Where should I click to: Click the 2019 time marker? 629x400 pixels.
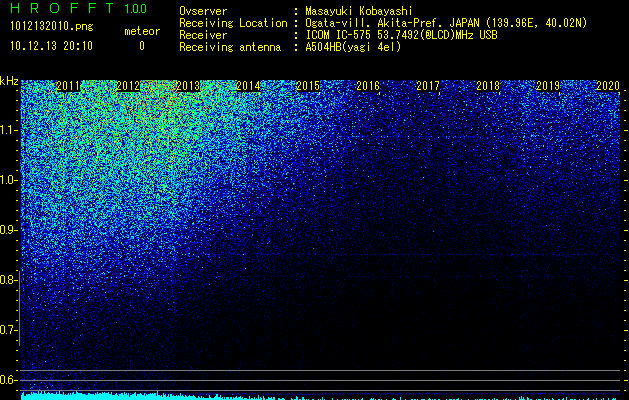(x=548, y=86)
